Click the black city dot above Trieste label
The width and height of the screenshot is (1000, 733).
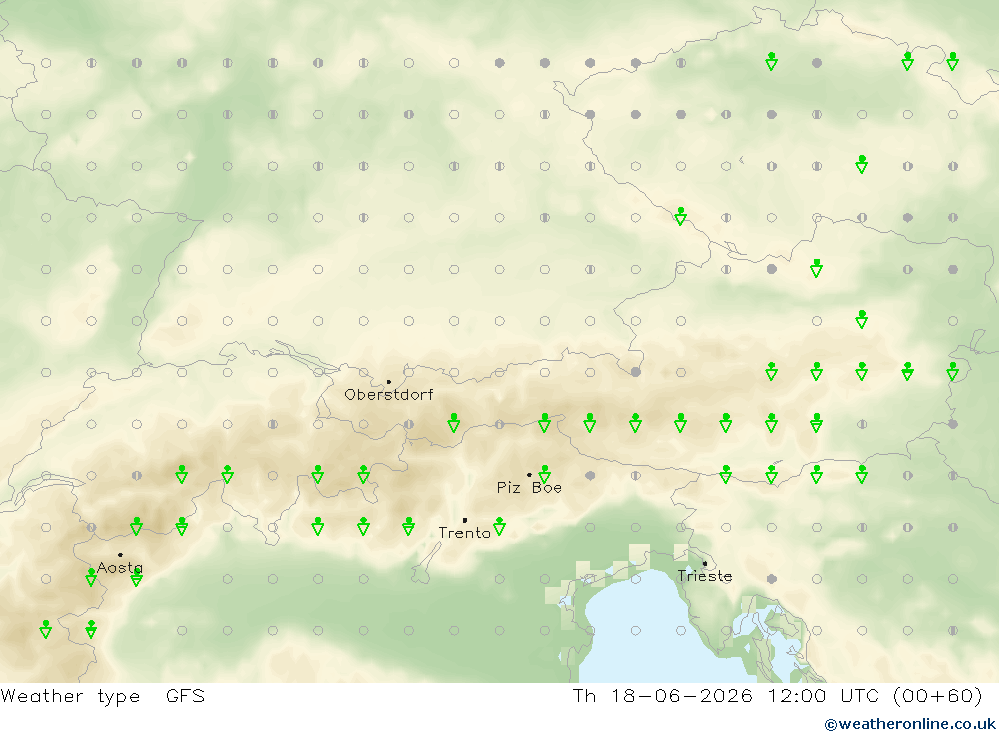pos(705,563)
